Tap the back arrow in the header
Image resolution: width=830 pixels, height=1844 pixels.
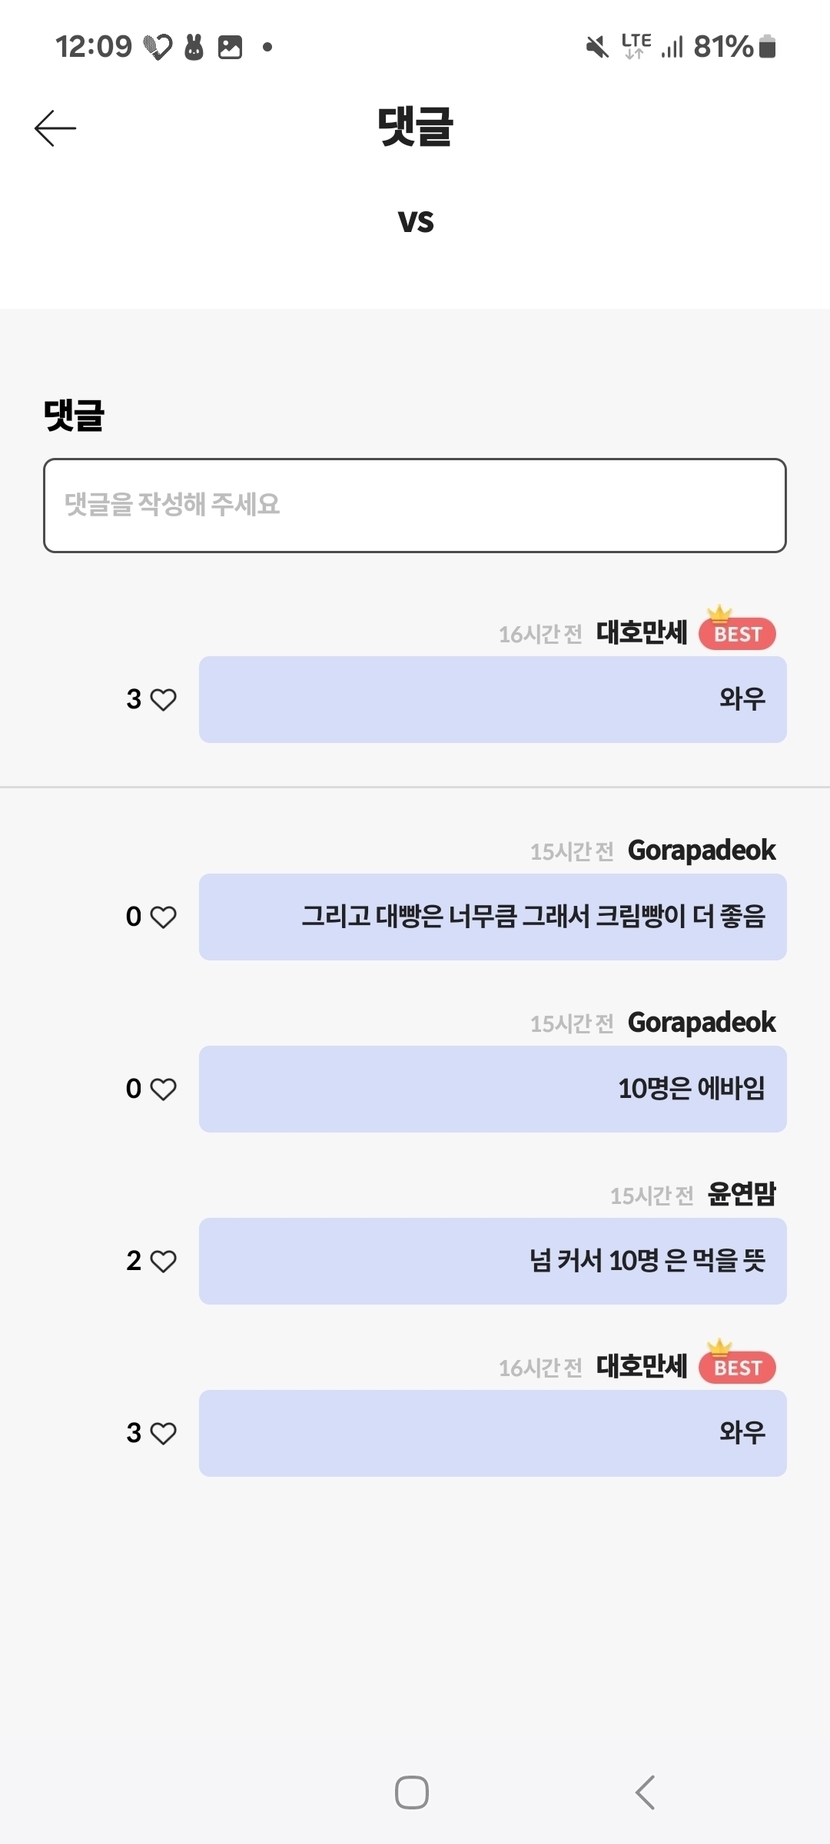coord(55,128)
